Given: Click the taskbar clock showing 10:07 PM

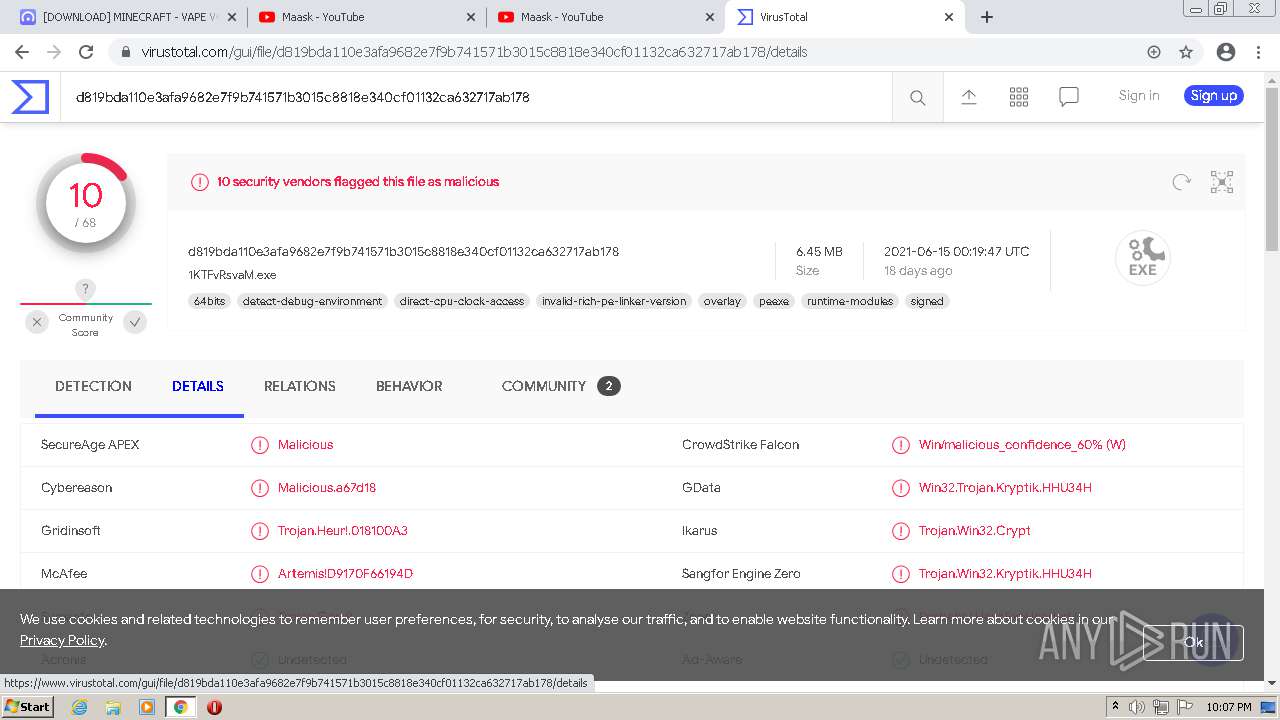Looking at the screenshot, I should (x=1228, y=707).
